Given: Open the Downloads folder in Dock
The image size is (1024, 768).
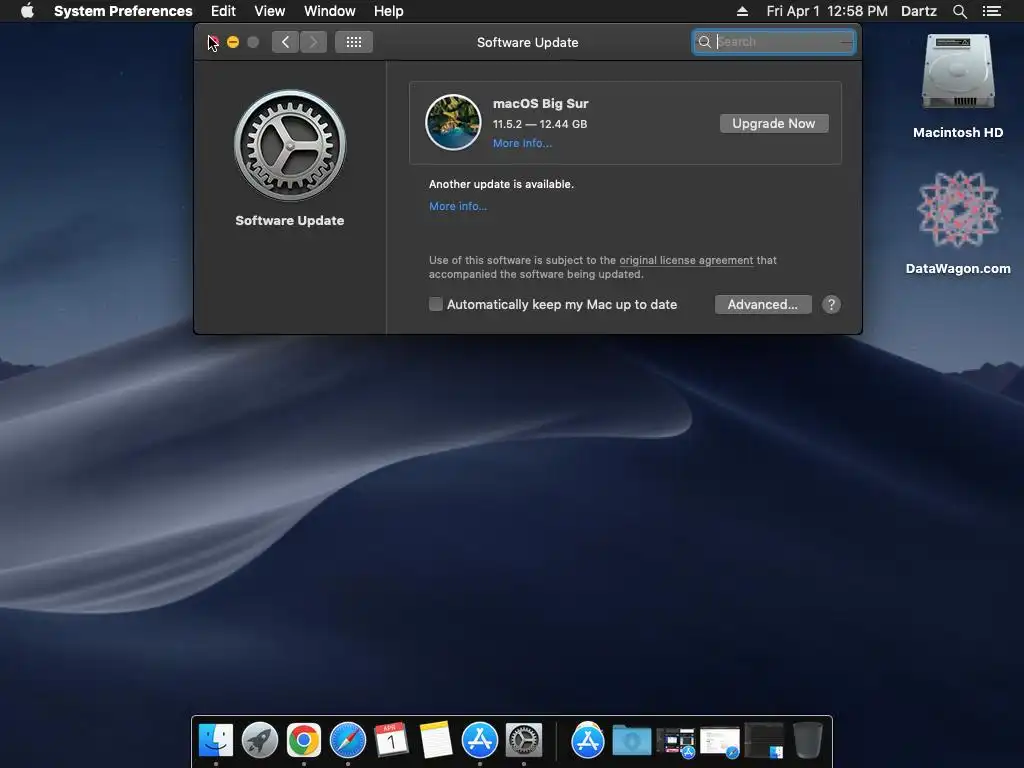Looking at the screenshot, I should (632, 741).
